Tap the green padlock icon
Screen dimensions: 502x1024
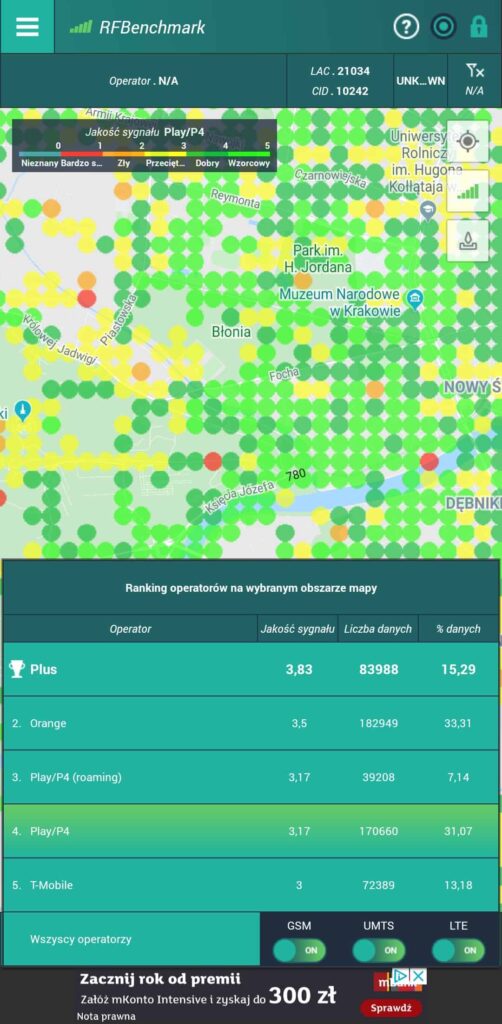[x=479, y=27]
